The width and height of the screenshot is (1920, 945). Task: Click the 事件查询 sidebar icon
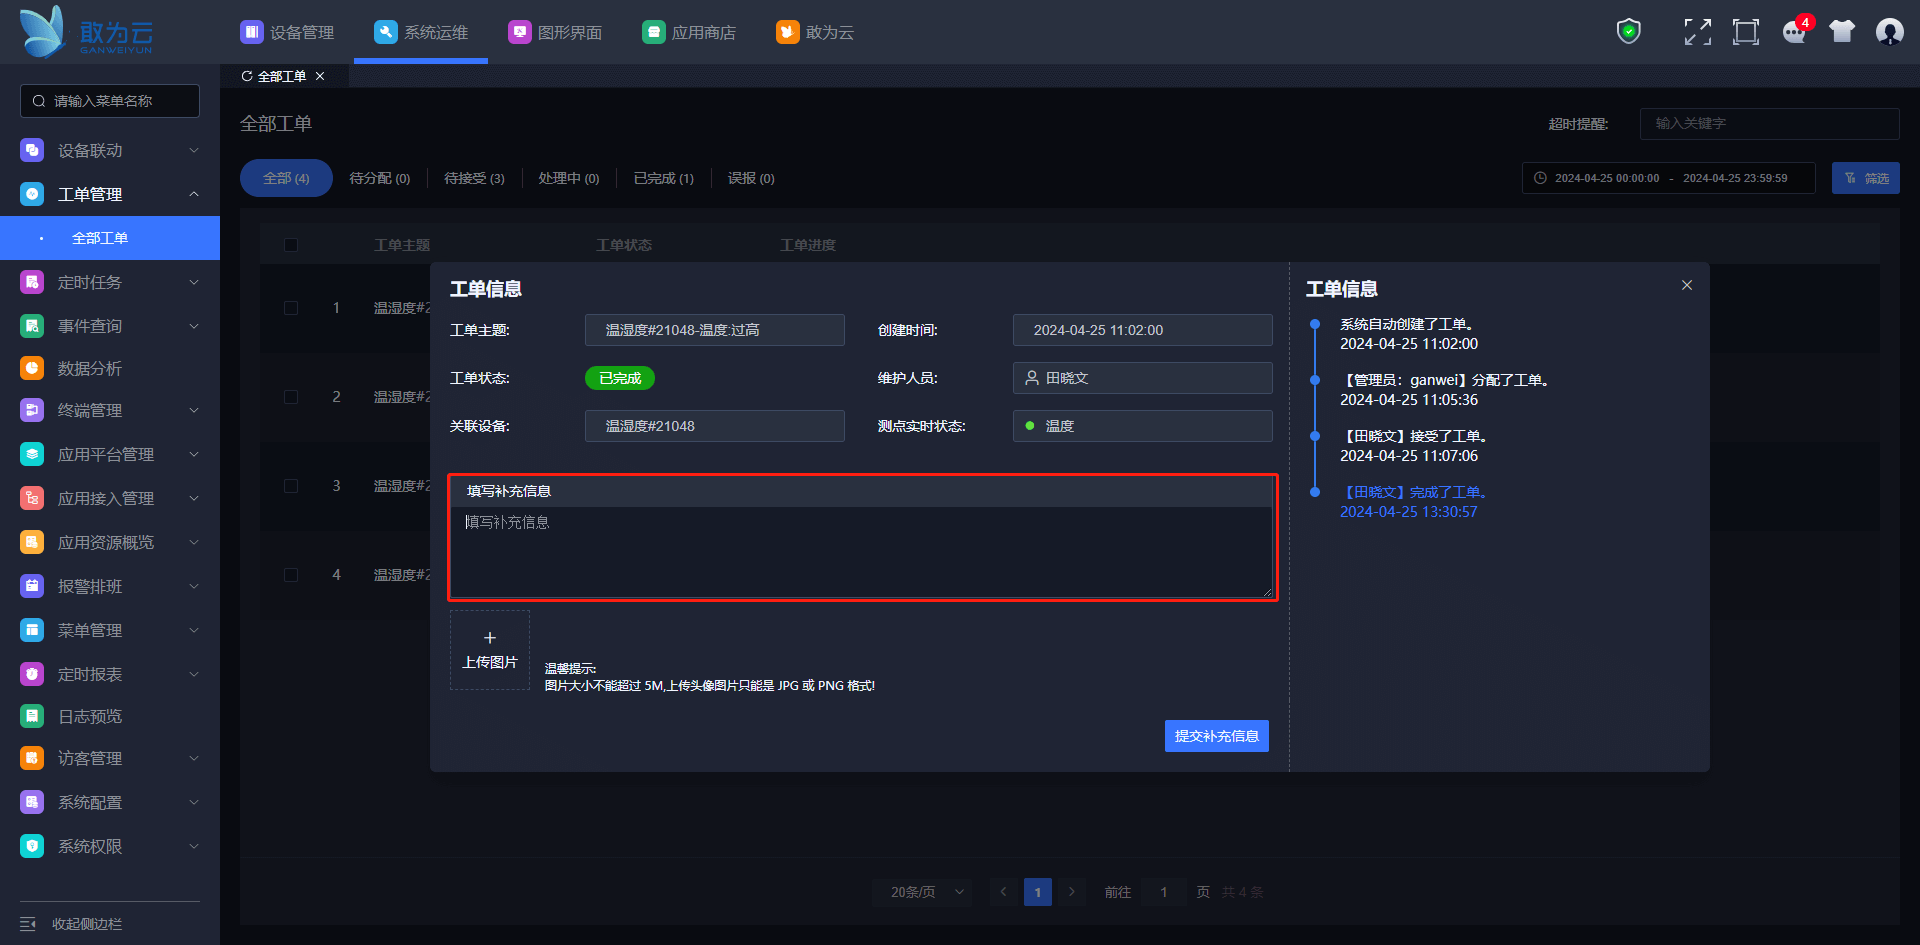[x=32, y=326]
